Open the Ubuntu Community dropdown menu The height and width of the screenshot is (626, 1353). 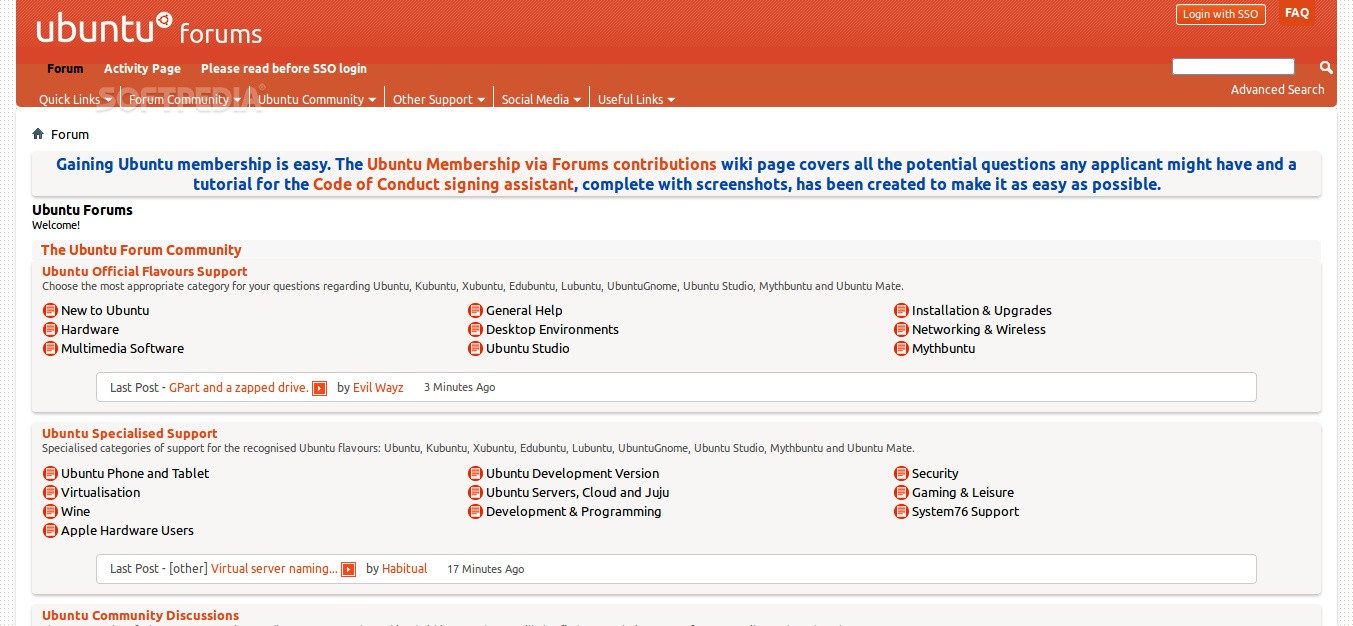pyautogui.click(x=317, y=99)
